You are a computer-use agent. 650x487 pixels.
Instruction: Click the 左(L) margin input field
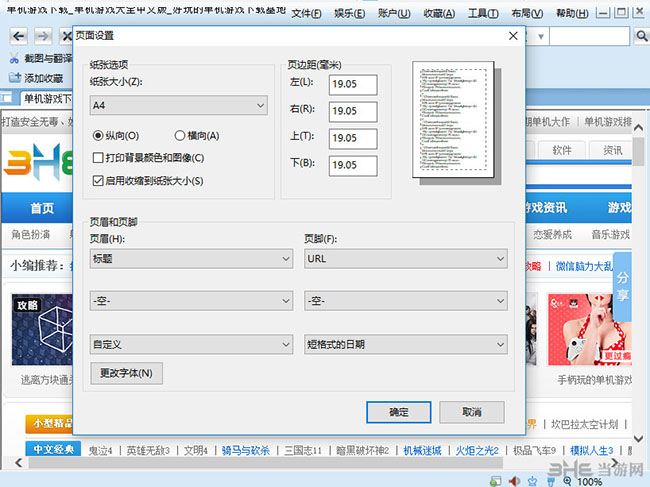tap(353, 84)
